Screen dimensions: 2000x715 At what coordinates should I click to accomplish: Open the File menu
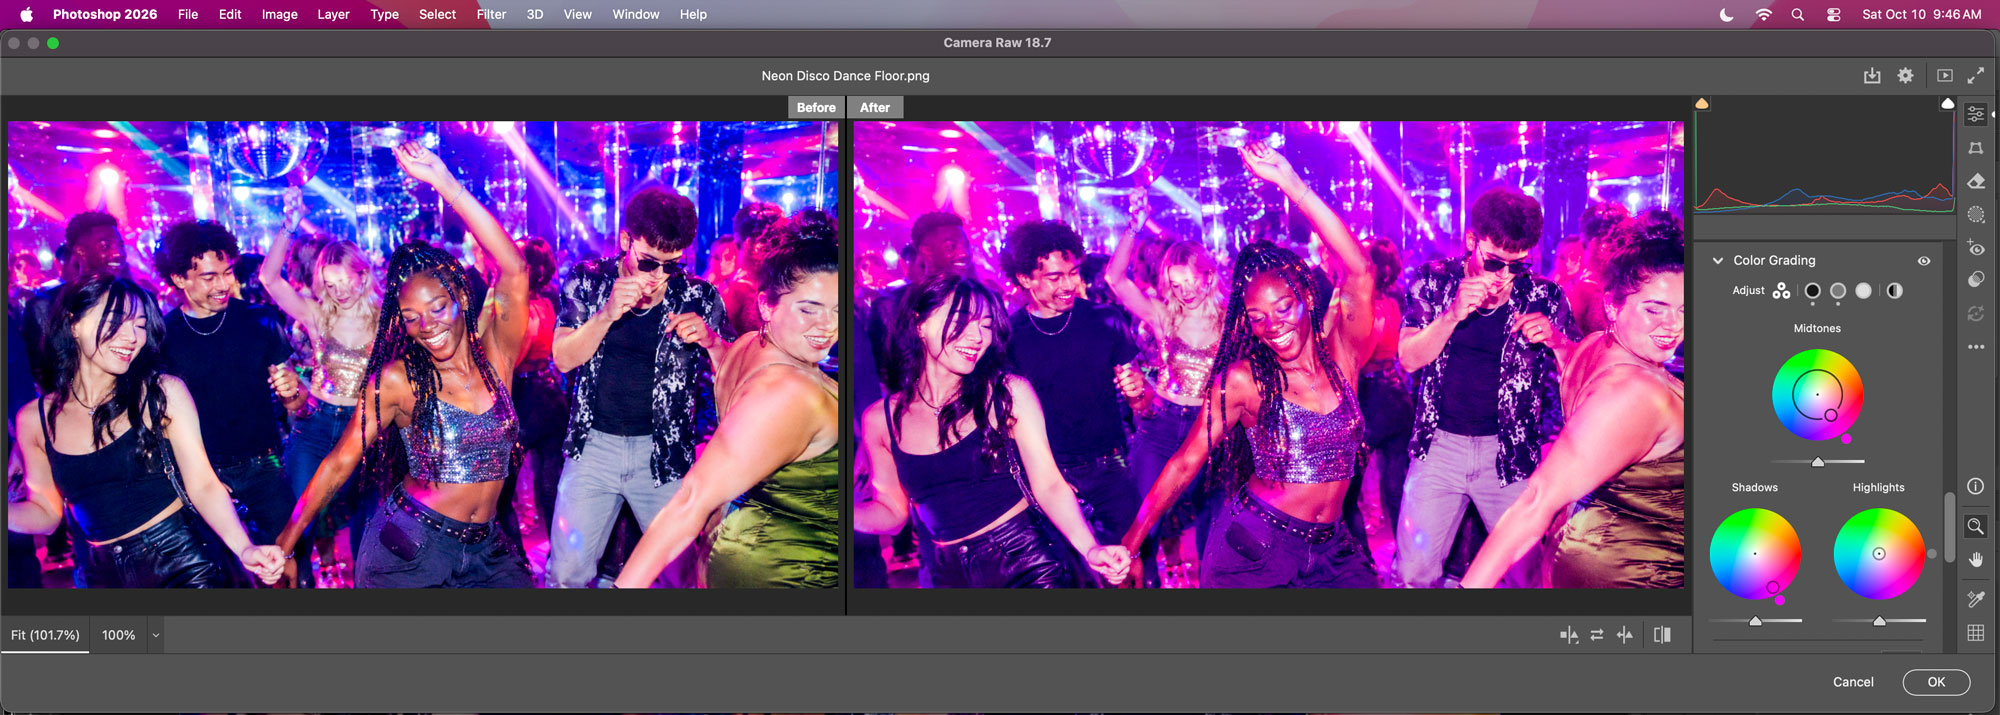[x=188, y=14]
